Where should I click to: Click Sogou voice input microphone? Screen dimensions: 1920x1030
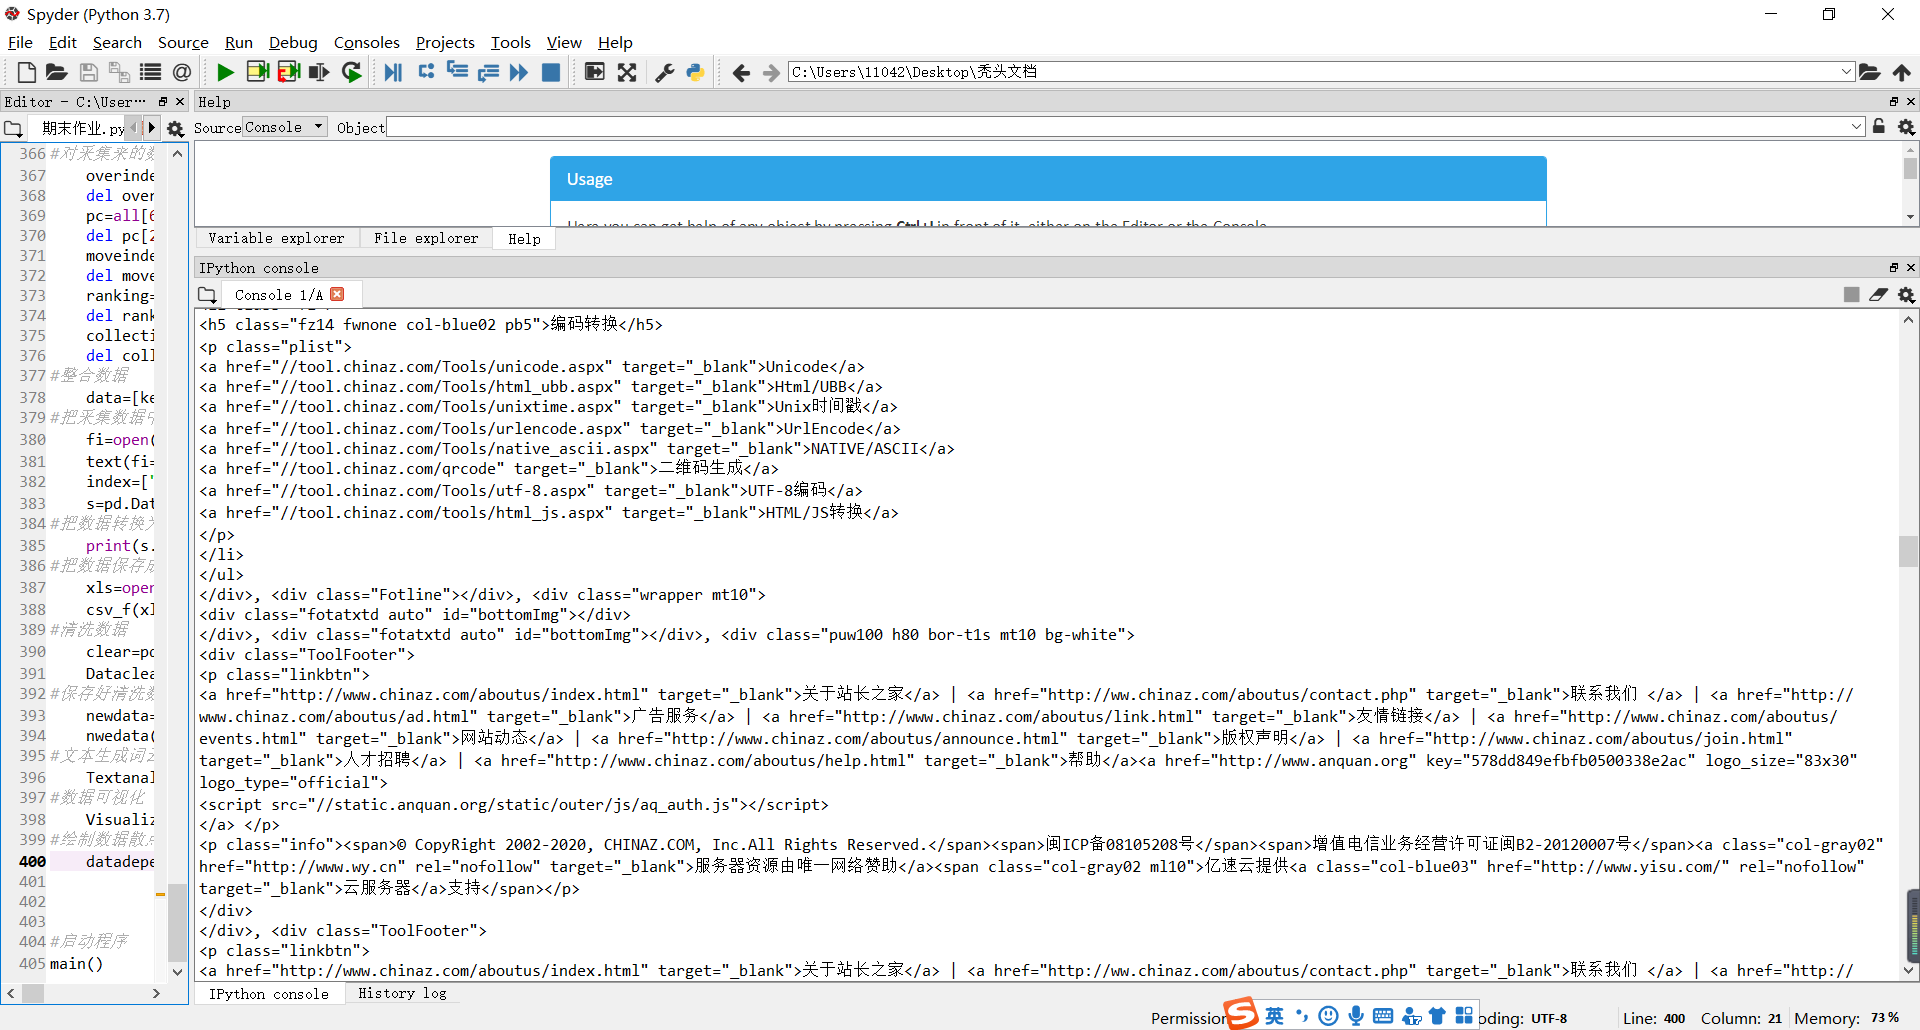click(1356, 1016)
